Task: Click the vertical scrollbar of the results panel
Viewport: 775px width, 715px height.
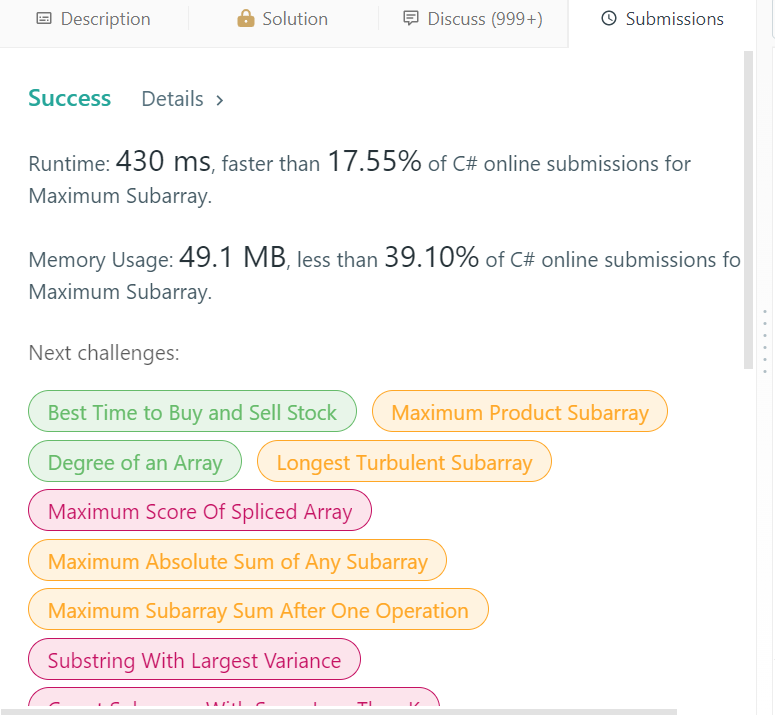Action: (748, 210)
